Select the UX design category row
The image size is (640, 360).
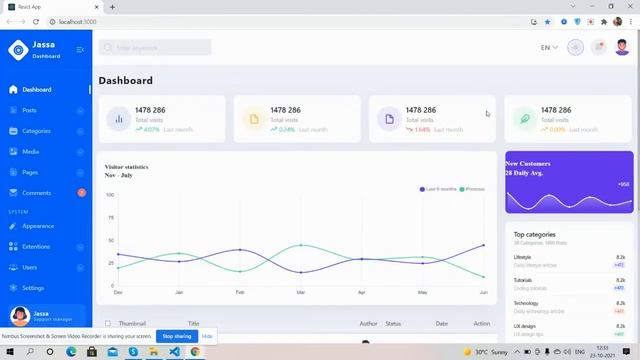[569, 330]
